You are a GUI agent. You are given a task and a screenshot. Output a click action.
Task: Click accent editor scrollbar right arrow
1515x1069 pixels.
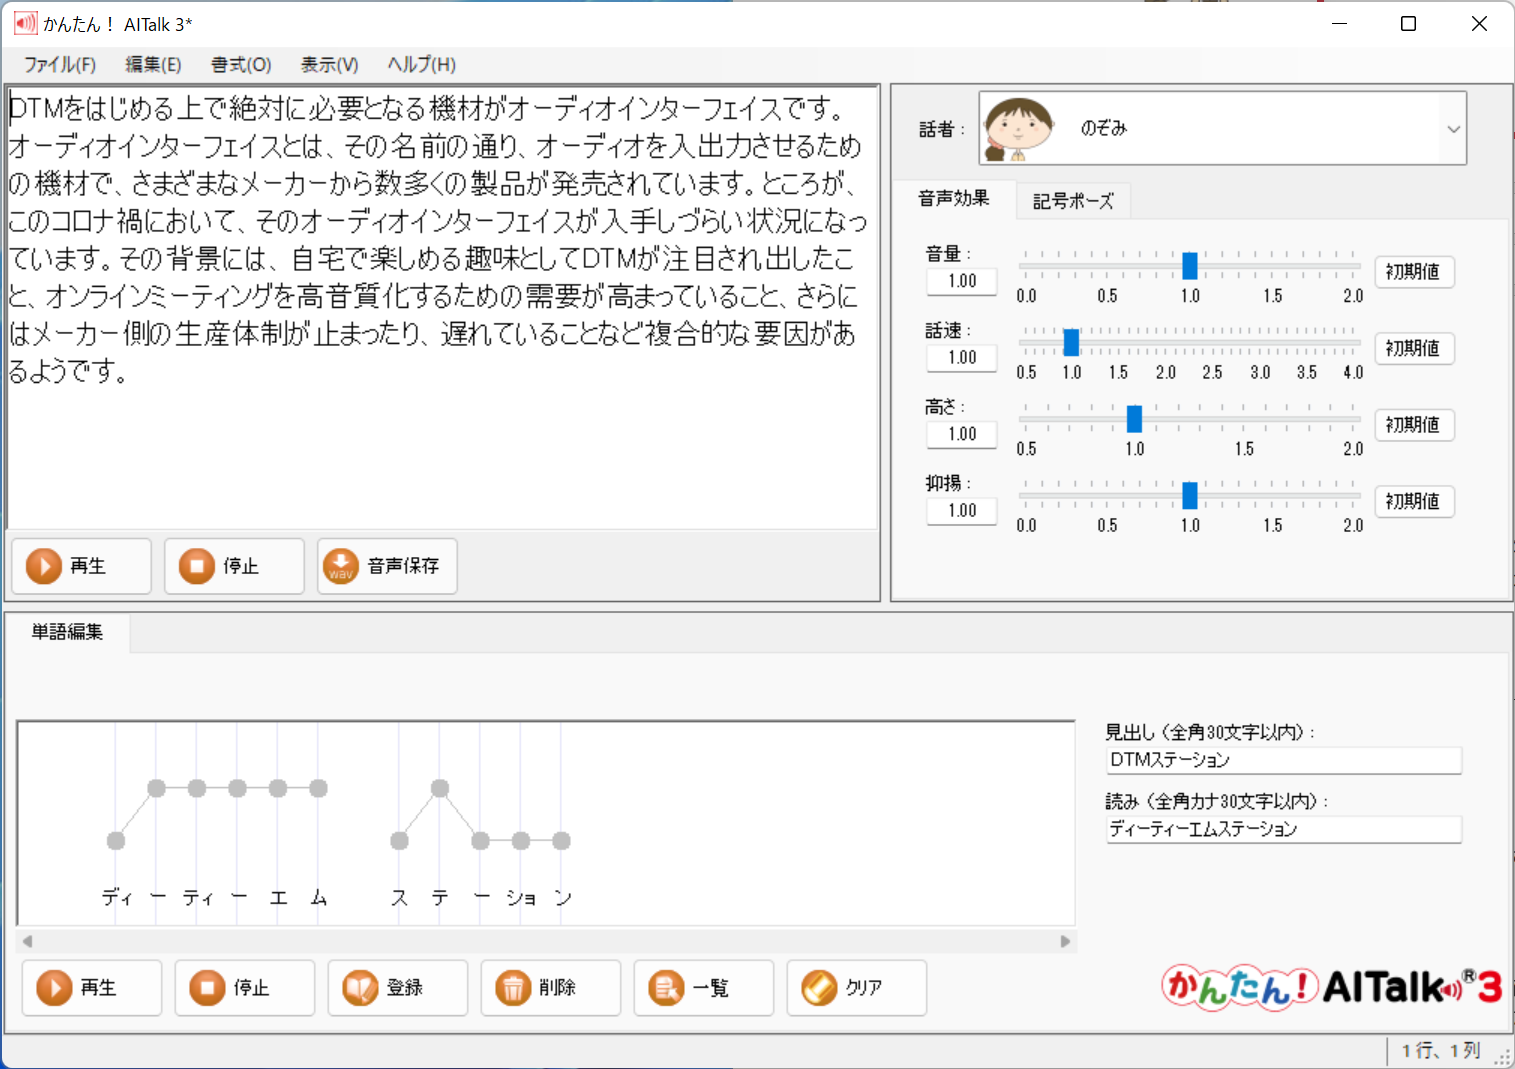tap(1065, 941)
